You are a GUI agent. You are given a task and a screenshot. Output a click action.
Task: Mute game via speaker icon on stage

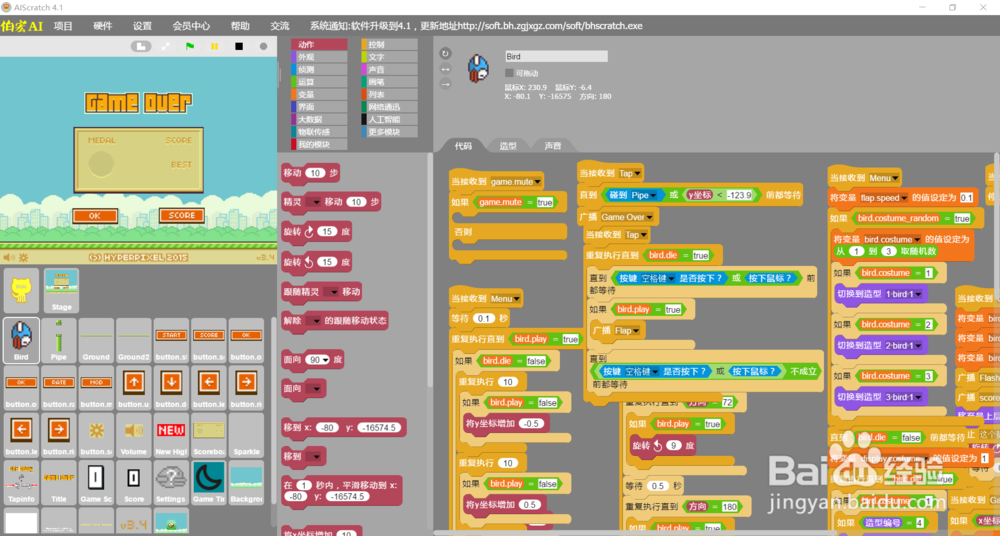pyautogui.click(x=9, y=258)
